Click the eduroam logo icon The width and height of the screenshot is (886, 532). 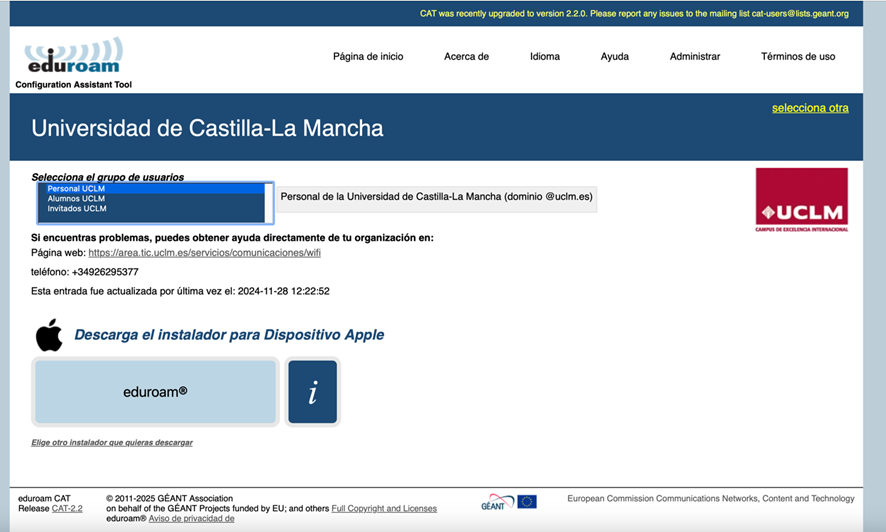pyautogui.click(x=73, y=57)
